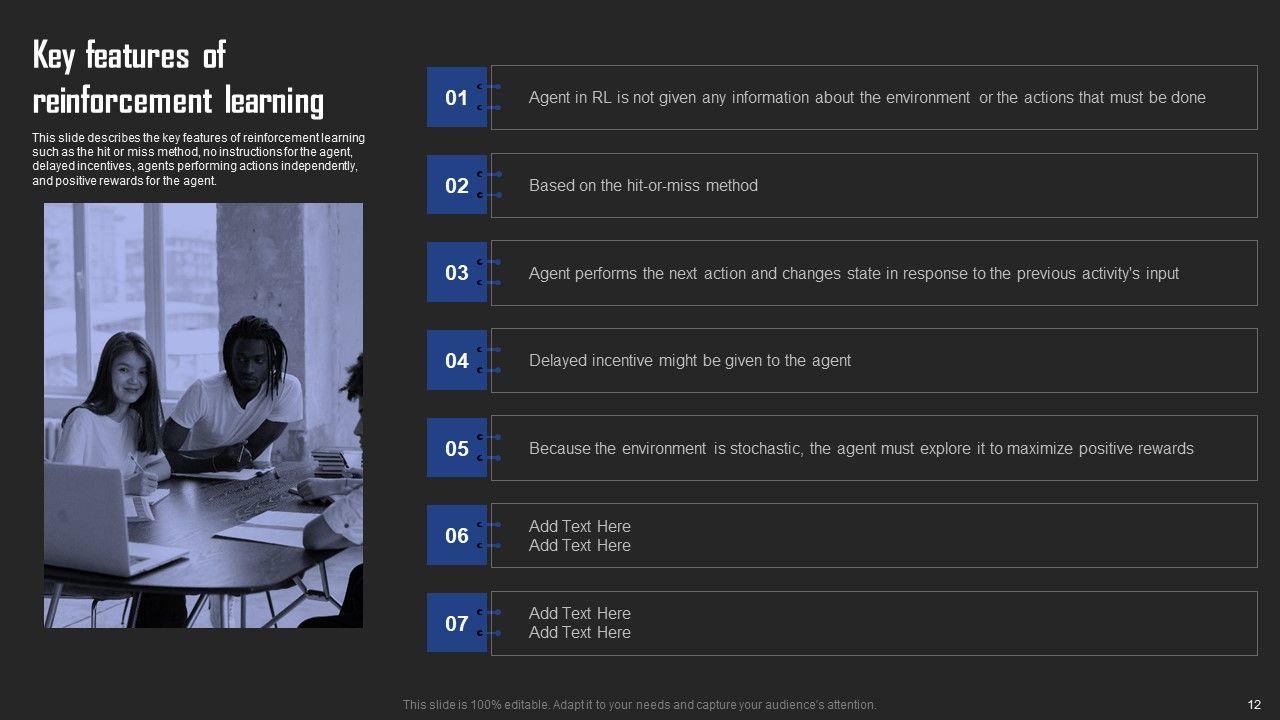Select the office meeting photo

click(x=203, y=415)
